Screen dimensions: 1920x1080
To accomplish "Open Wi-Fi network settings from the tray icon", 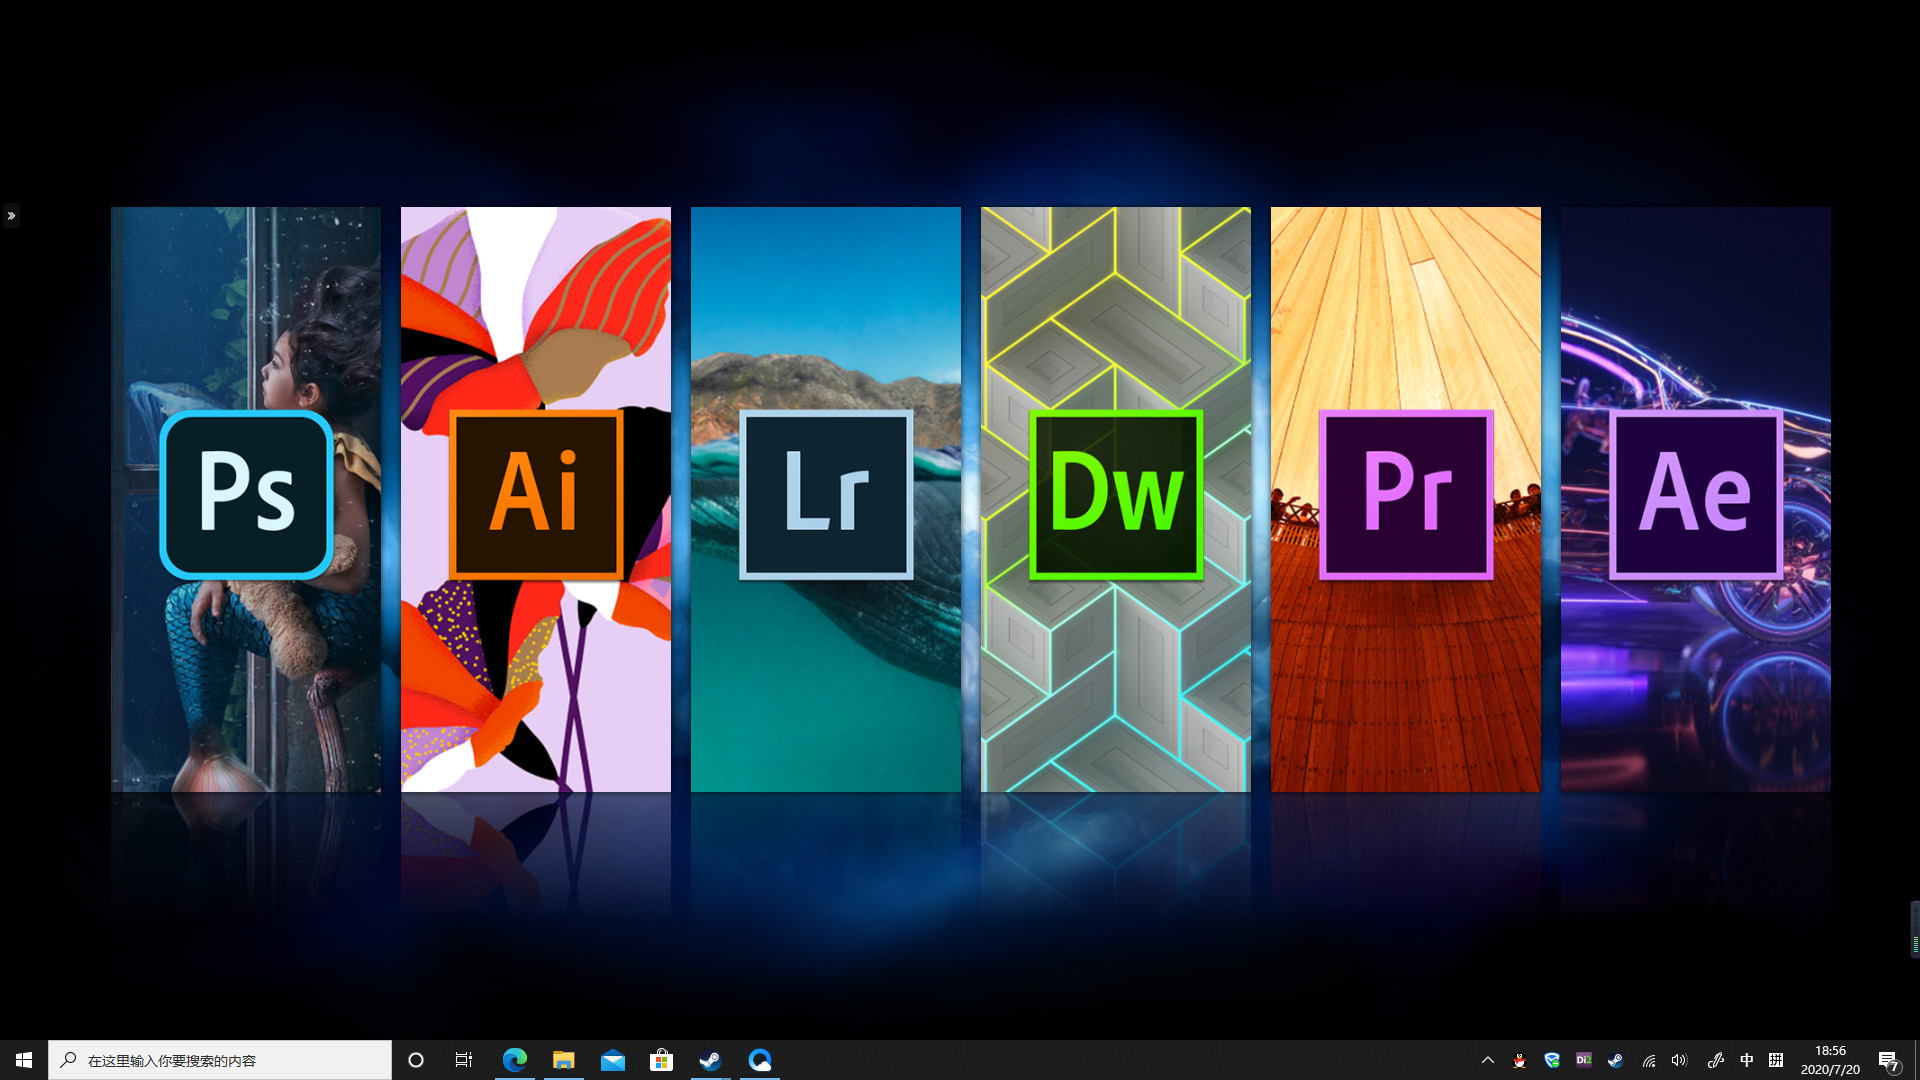I will click(1648, 1060).
